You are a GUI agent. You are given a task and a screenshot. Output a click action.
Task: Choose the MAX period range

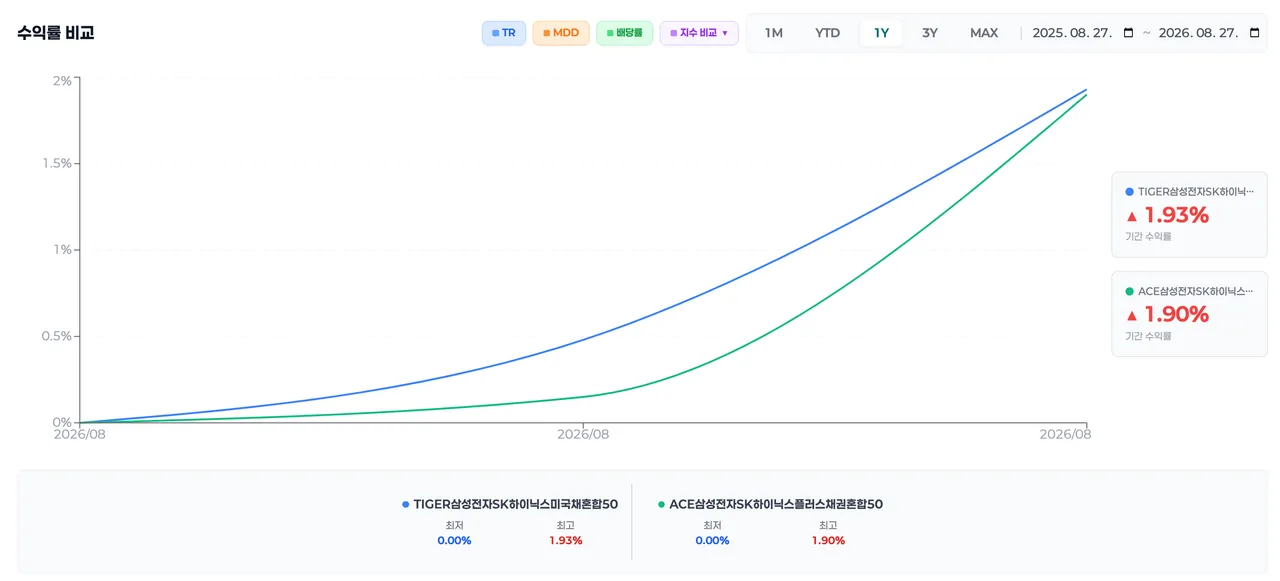pos(984,33)
